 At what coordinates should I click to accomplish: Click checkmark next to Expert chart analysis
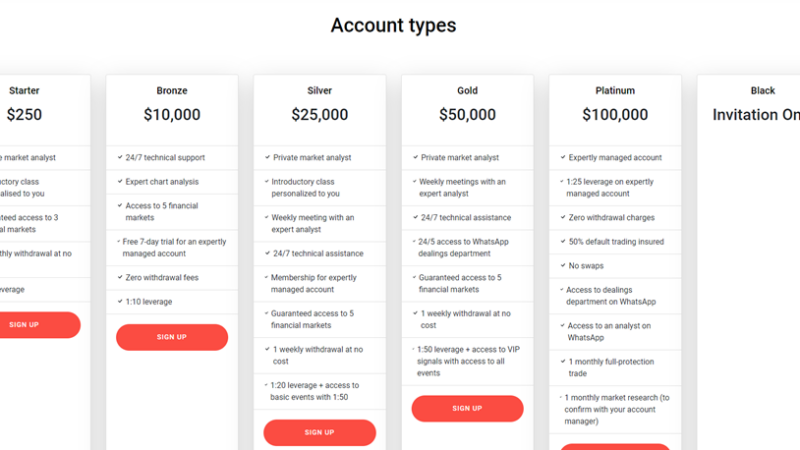click(x=119, y=182)
